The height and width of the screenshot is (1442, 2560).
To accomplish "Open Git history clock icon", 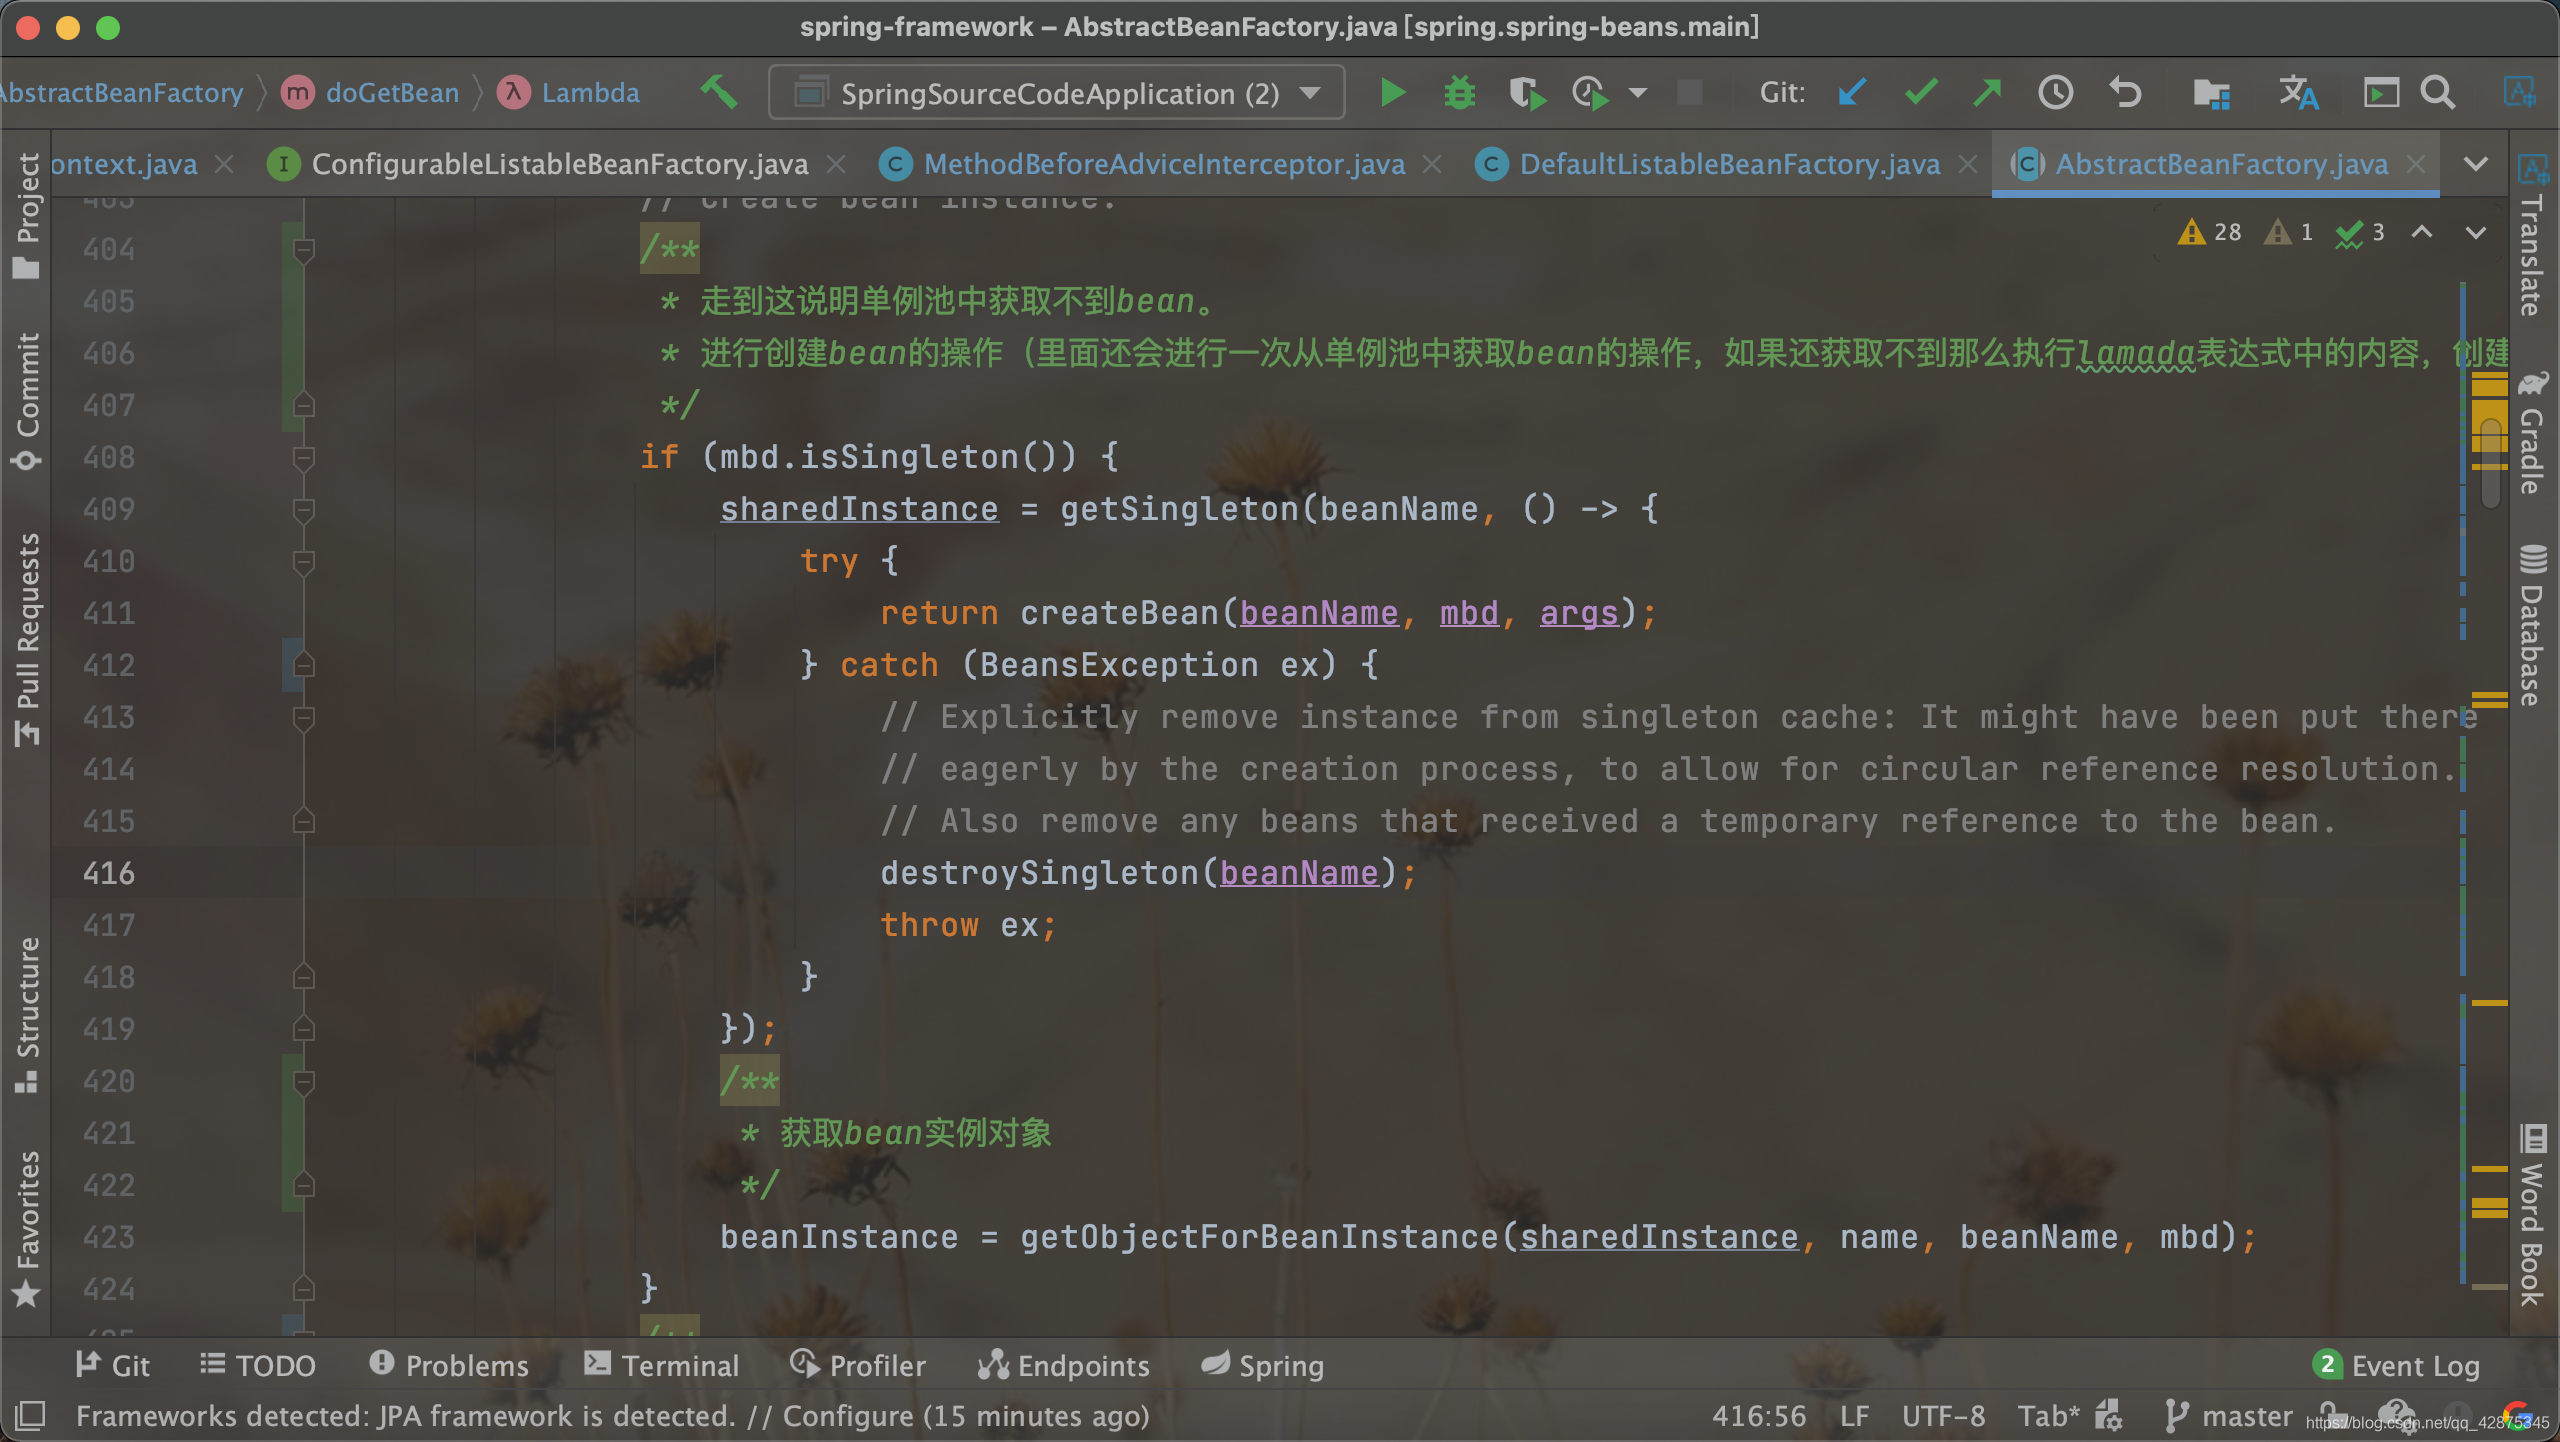I will pyautogui.click(x=2055, y=93).
